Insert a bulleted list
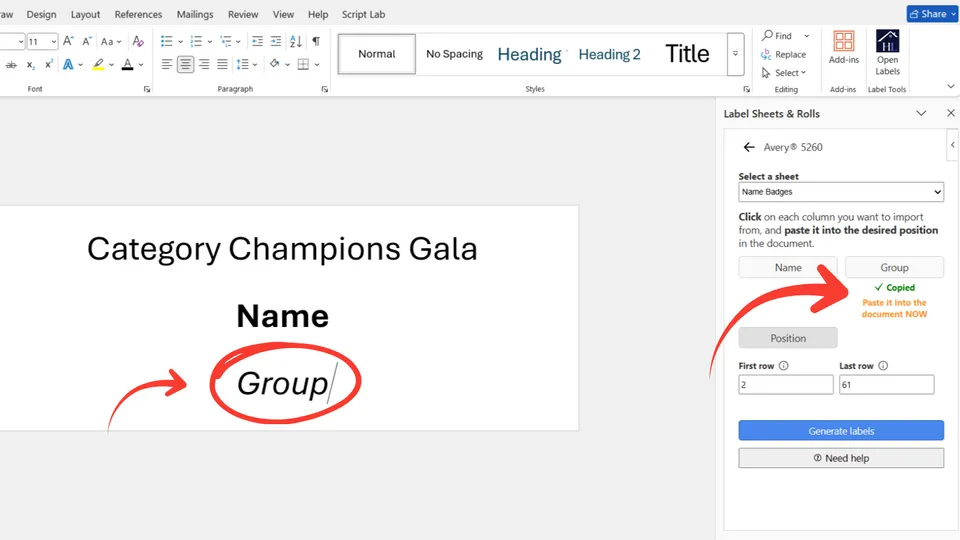Image resolution: width=960 pixels, height=540 pixels. 167,41
